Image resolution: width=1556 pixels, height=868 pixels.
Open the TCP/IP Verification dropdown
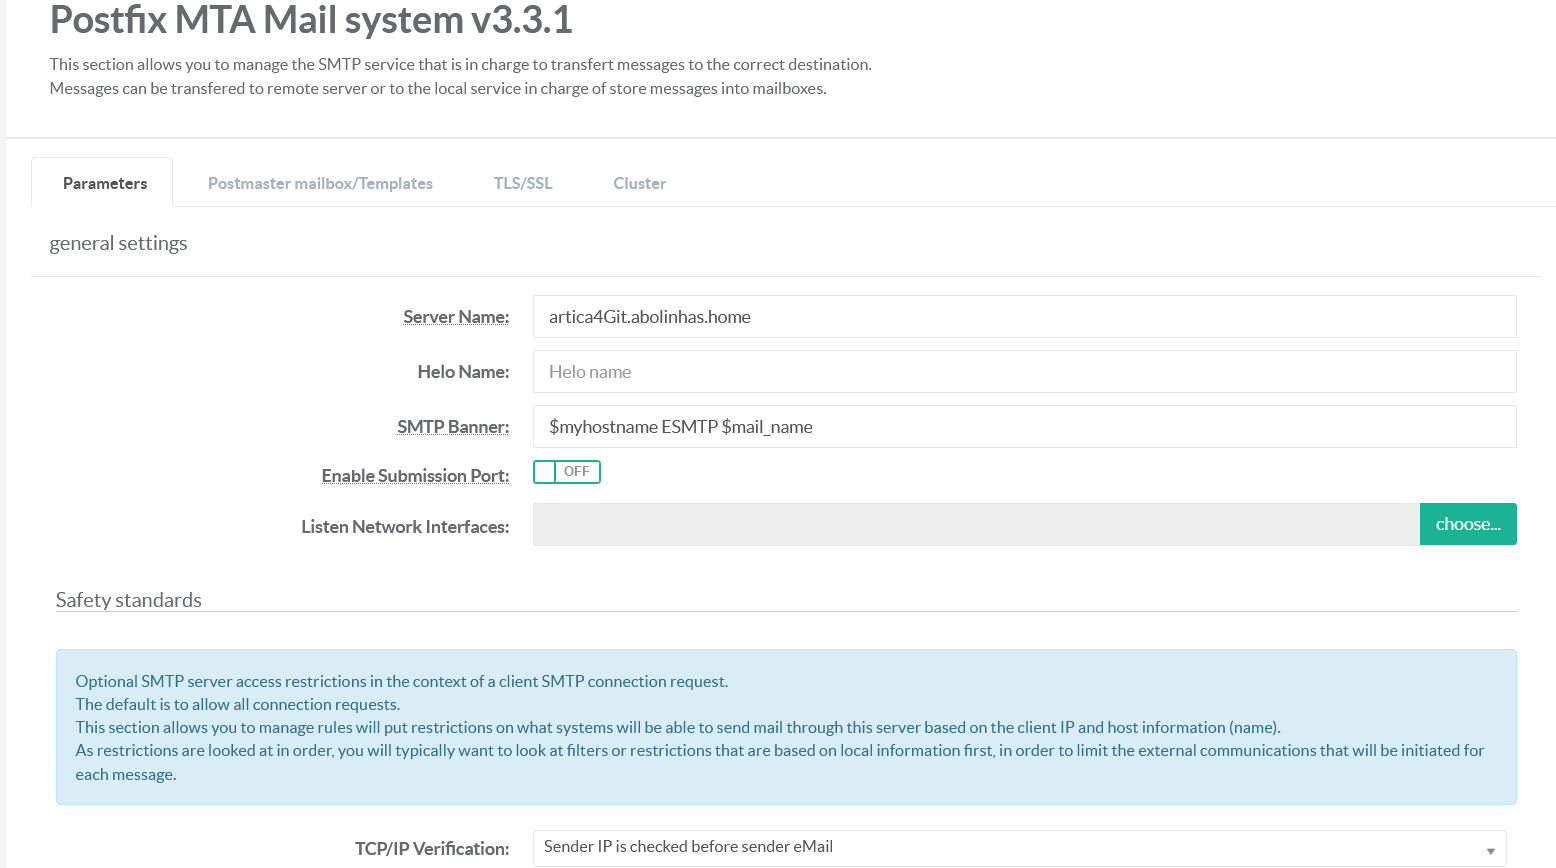point(1019,848)
